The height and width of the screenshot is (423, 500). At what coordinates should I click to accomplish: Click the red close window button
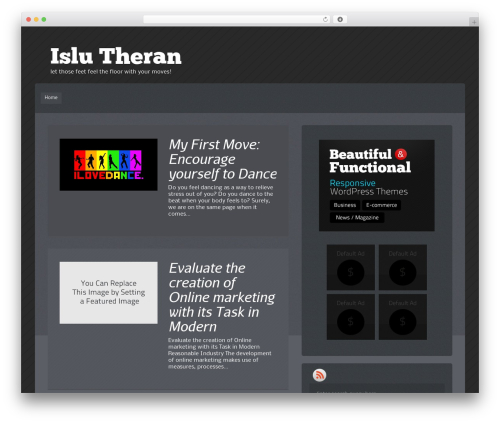pos(29,19)
